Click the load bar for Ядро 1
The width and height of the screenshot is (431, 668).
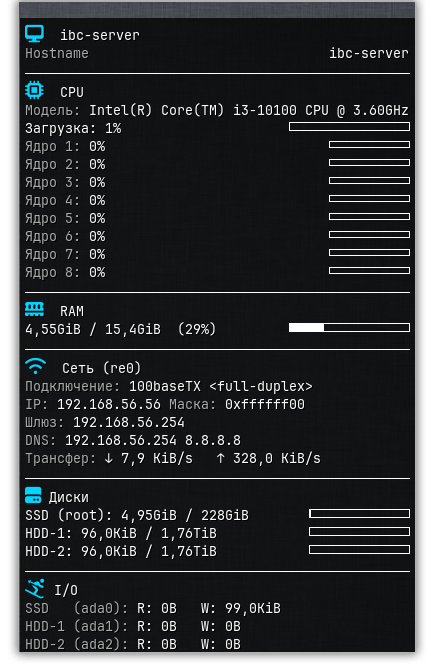tap(369, 145)
